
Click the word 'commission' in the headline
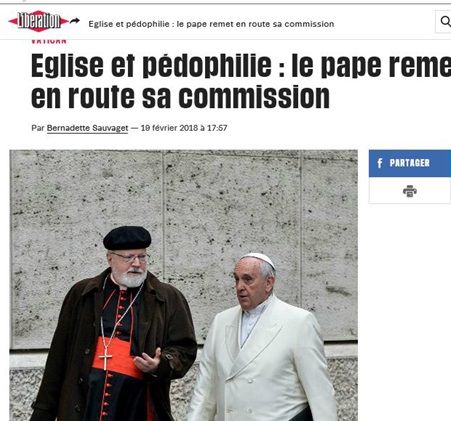(254, 97)
